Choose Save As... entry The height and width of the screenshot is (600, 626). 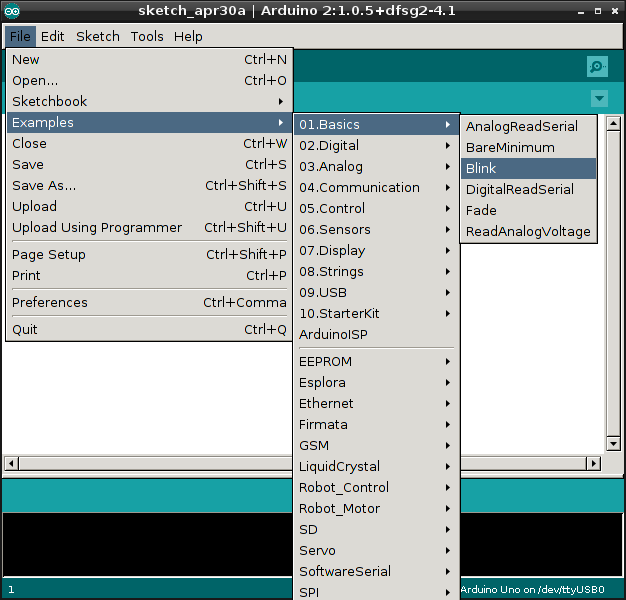(149, 186)
